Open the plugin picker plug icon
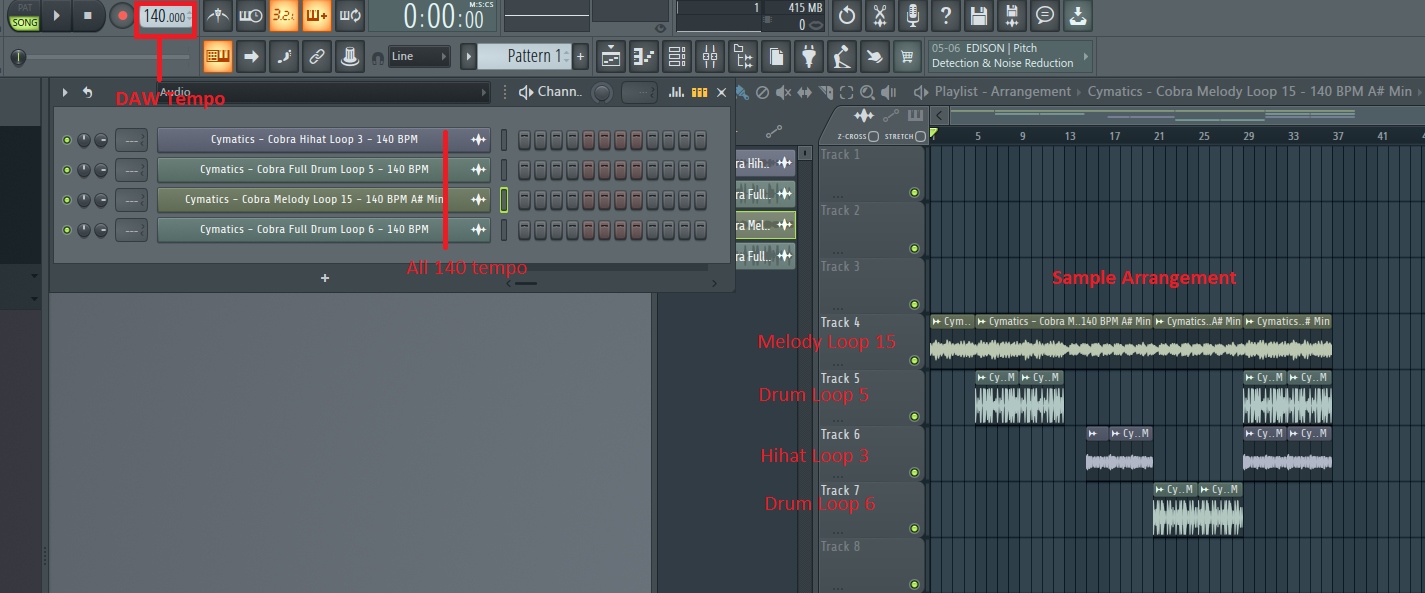The height and width of the screenshot is (593, 1425). (809, 57)
